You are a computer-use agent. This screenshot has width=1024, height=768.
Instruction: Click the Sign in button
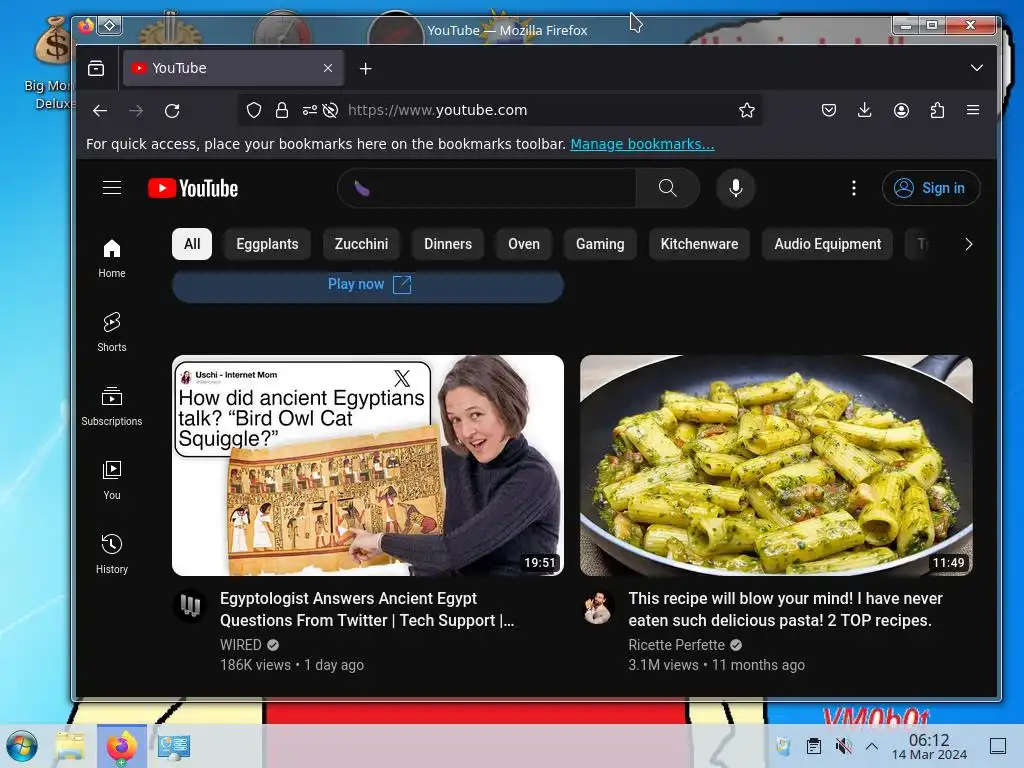931,188
